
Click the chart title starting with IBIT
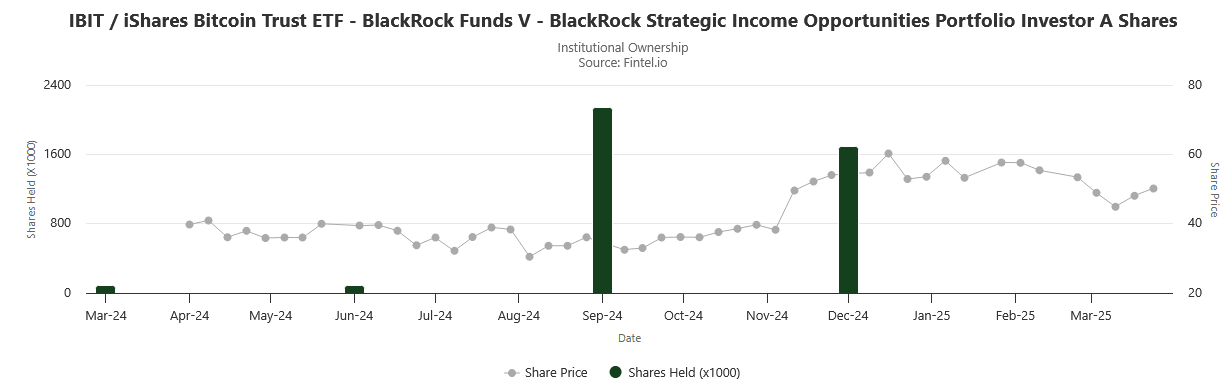click(x=623, y=21)
